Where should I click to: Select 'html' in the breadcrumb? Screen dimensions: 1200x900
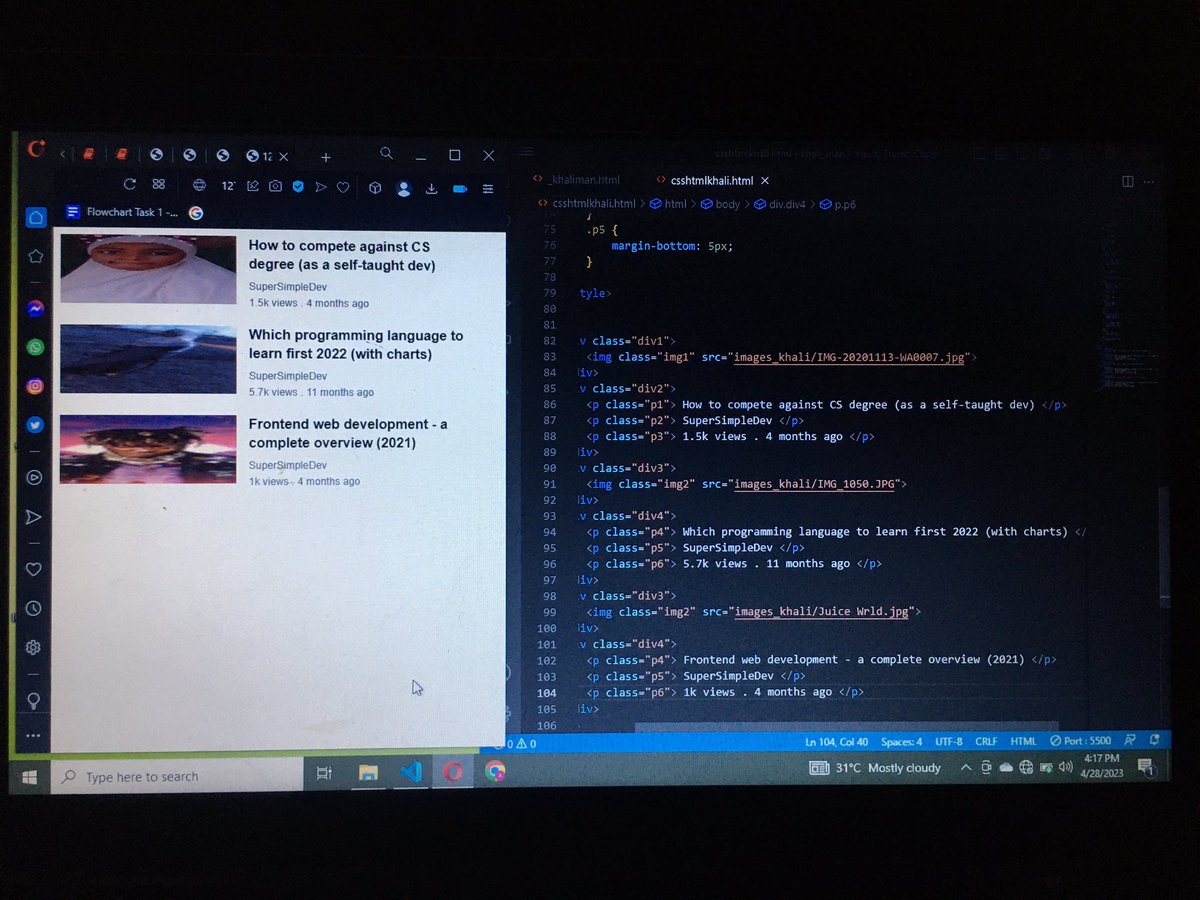pyautogui.click(x=675, y=204)
